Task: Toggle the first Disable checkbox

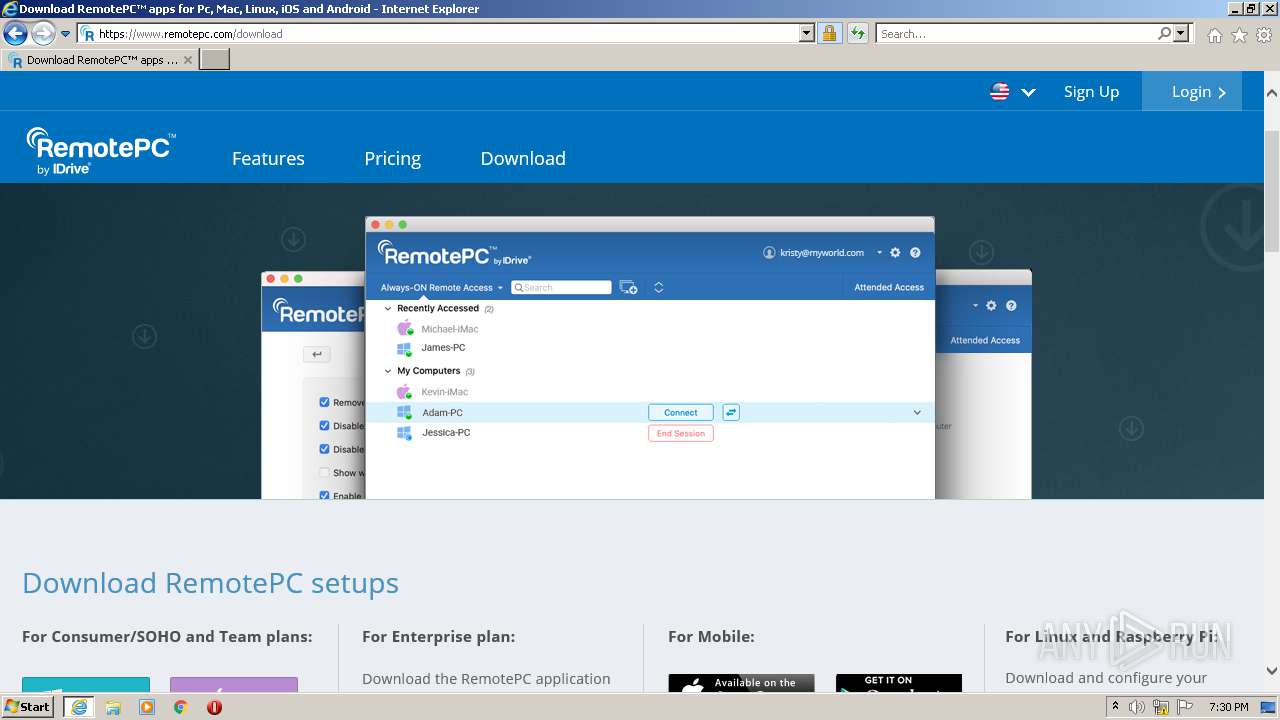Action: [324, 426]
